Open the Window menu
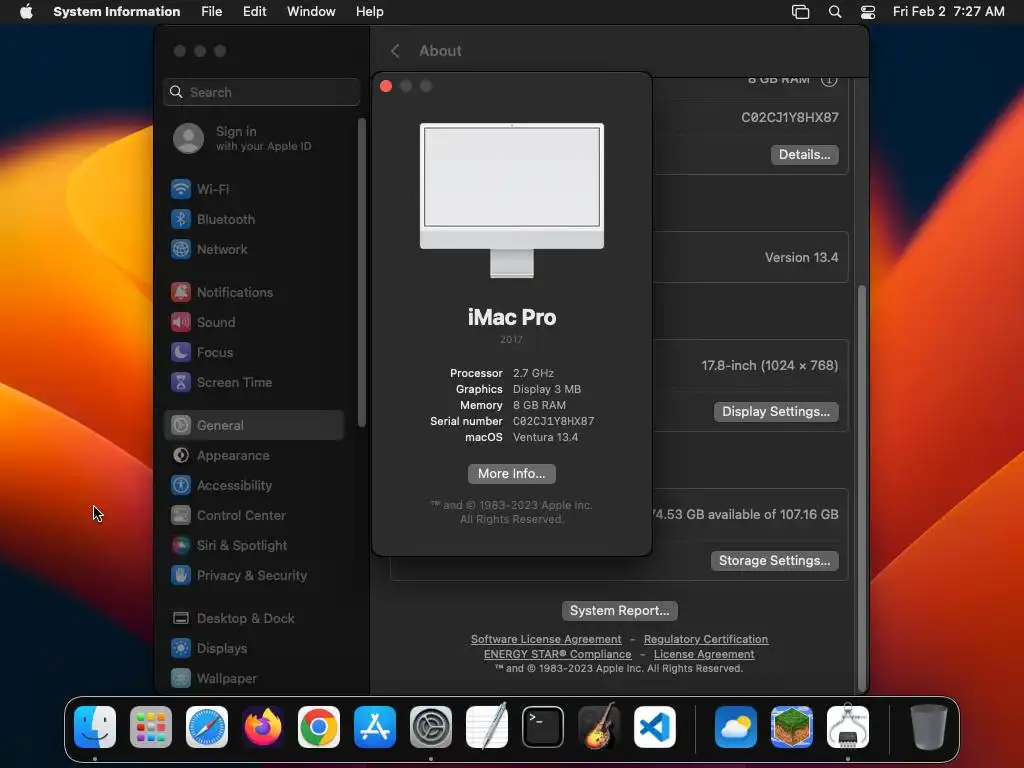 coord(311,12)
